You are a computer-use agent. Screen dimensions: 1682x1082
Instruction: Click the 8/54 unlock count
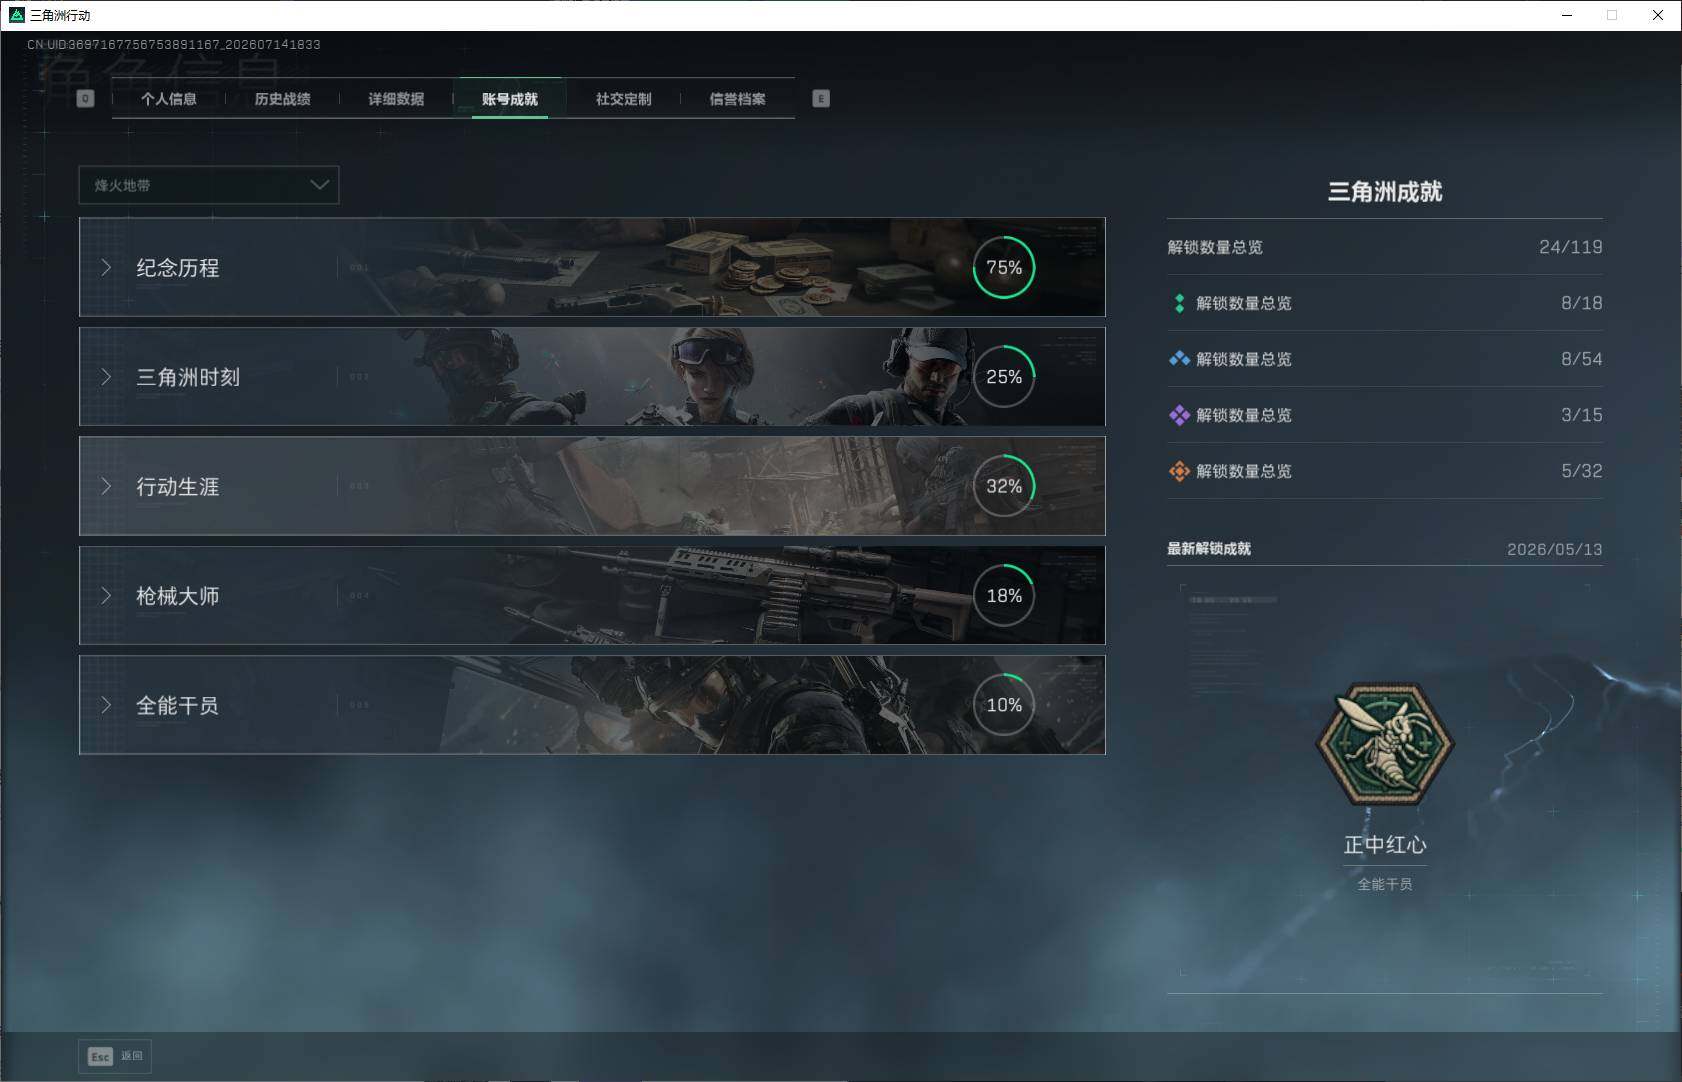click(x=1581, y=359)
